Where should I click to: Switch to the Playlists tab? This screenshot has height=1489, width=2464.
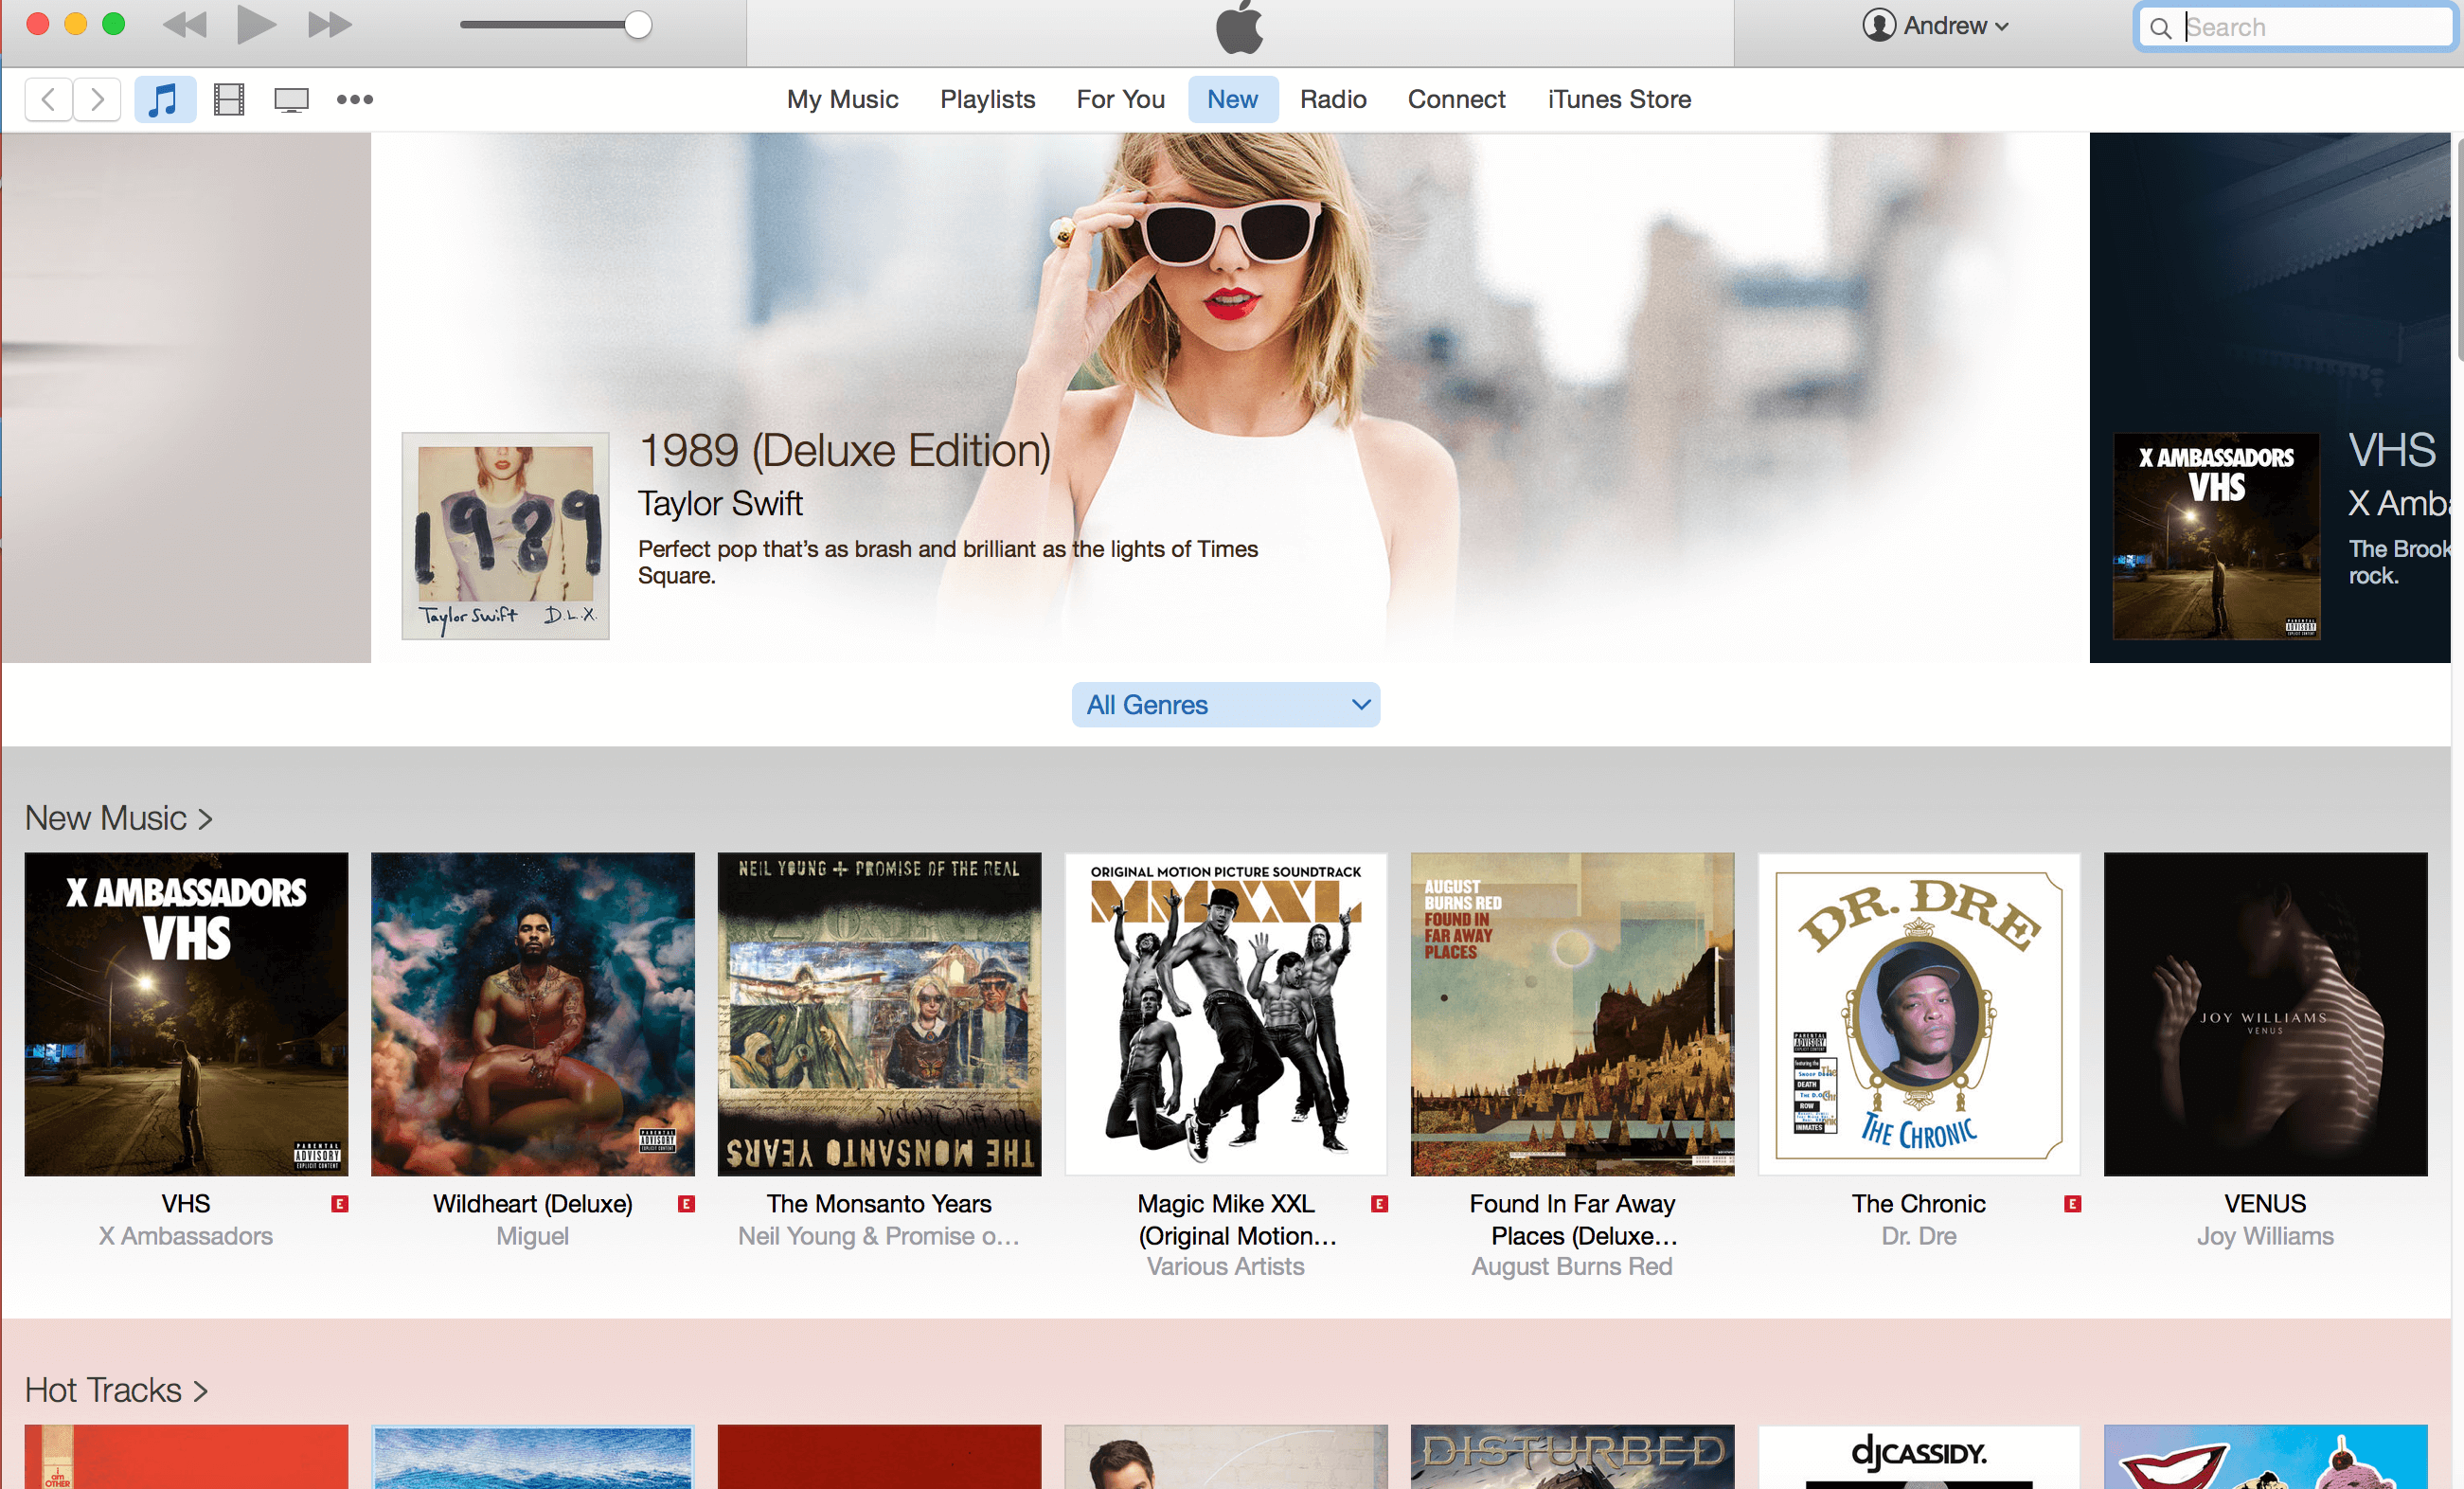(x=987, y=99)
